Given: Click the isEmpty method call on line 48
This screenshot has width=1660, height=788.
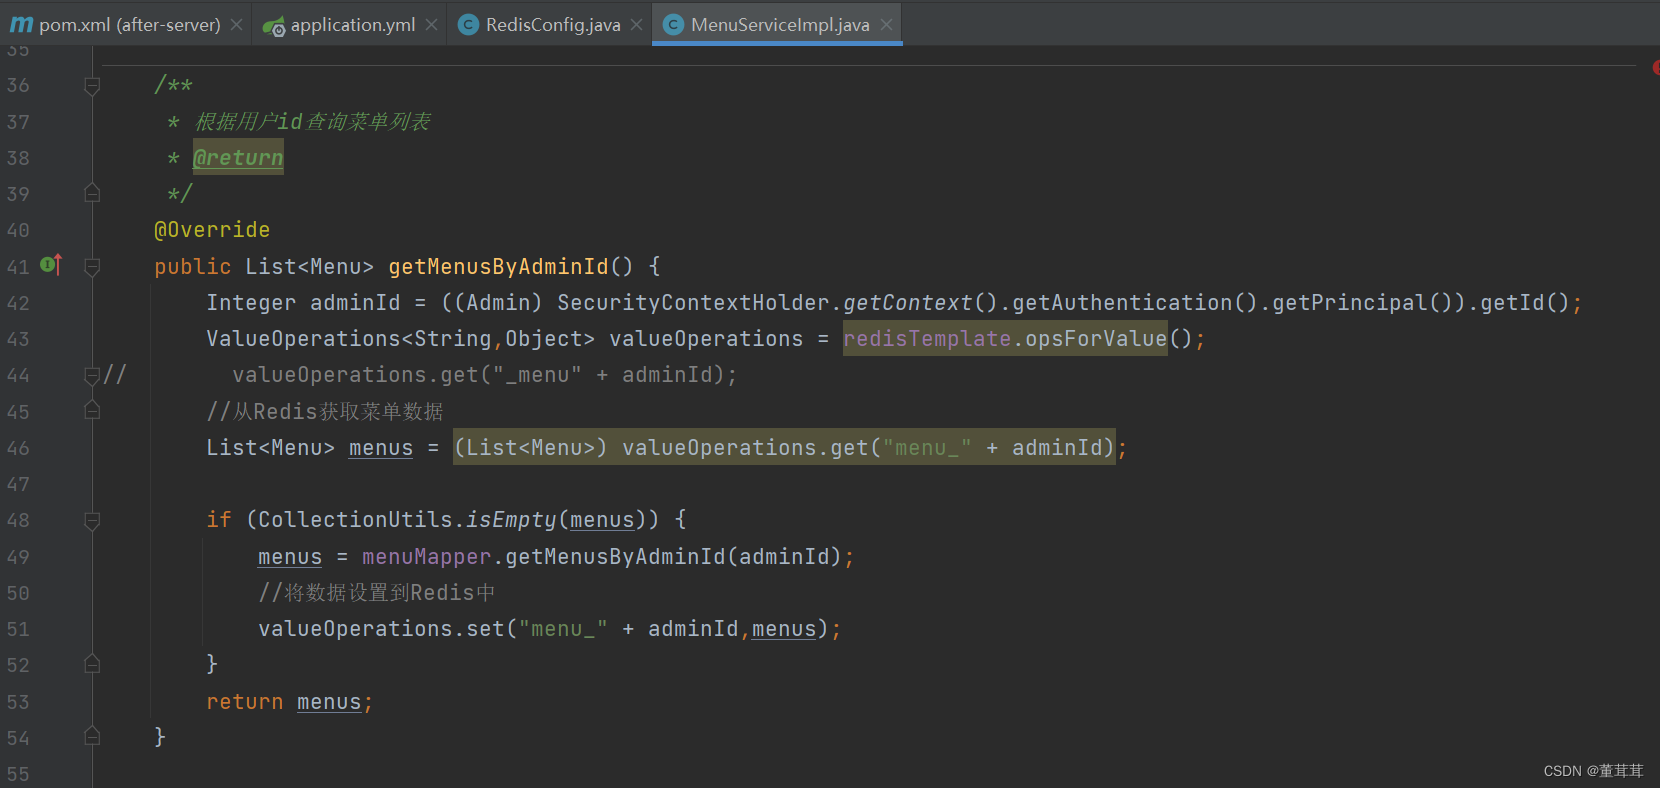Looking at the screenshot, I should pos(511,520).
